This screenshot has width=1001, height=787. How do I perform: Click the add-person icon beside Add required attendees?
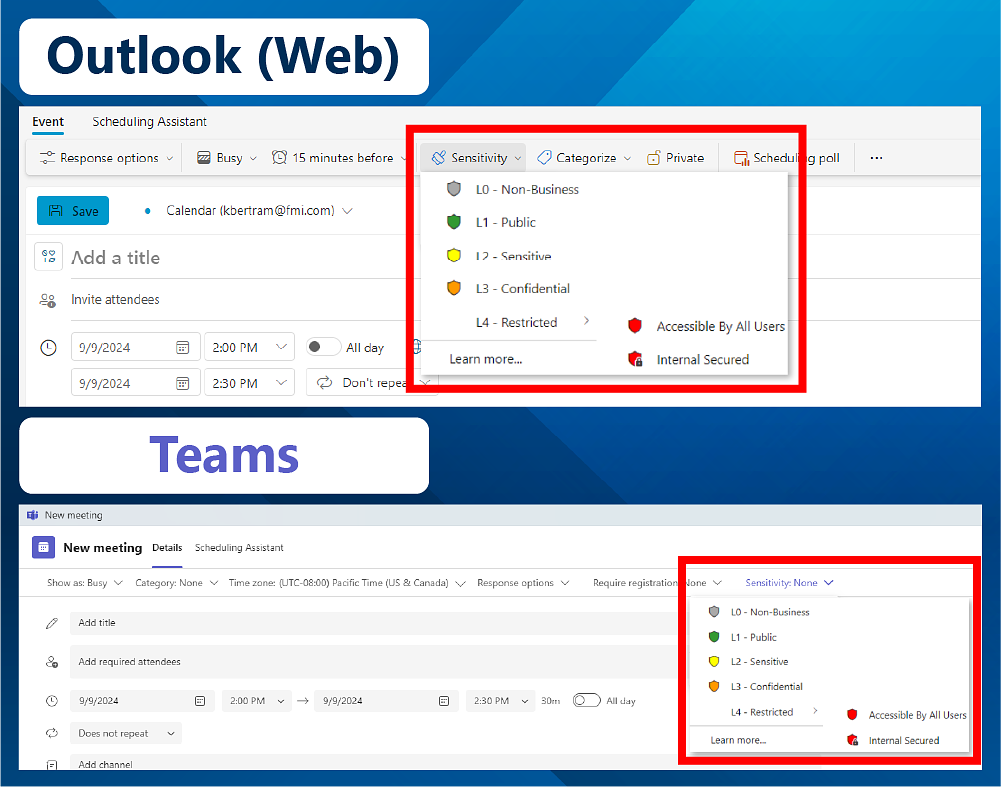click(x=52, y=662)
